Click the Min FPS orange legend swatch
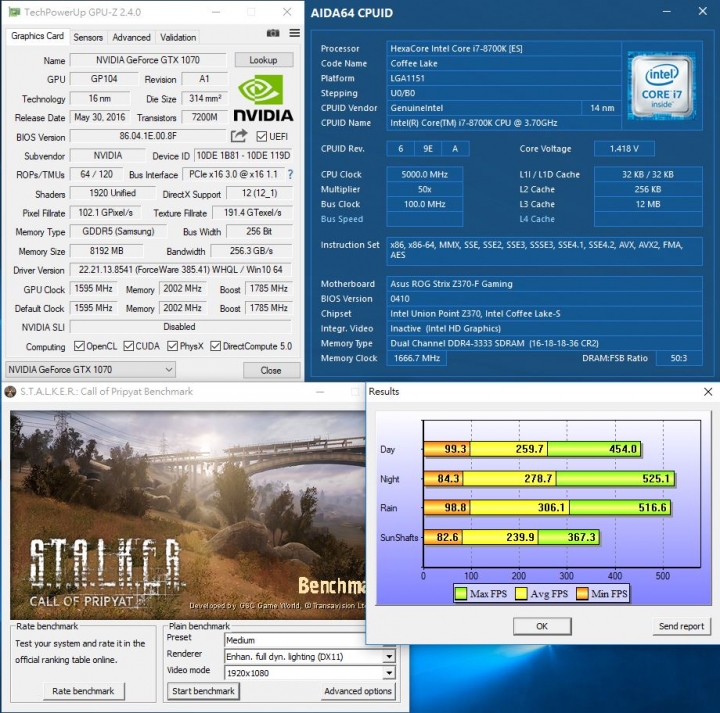This screenshot has height=713, width=720. click(x=582, y=594)
